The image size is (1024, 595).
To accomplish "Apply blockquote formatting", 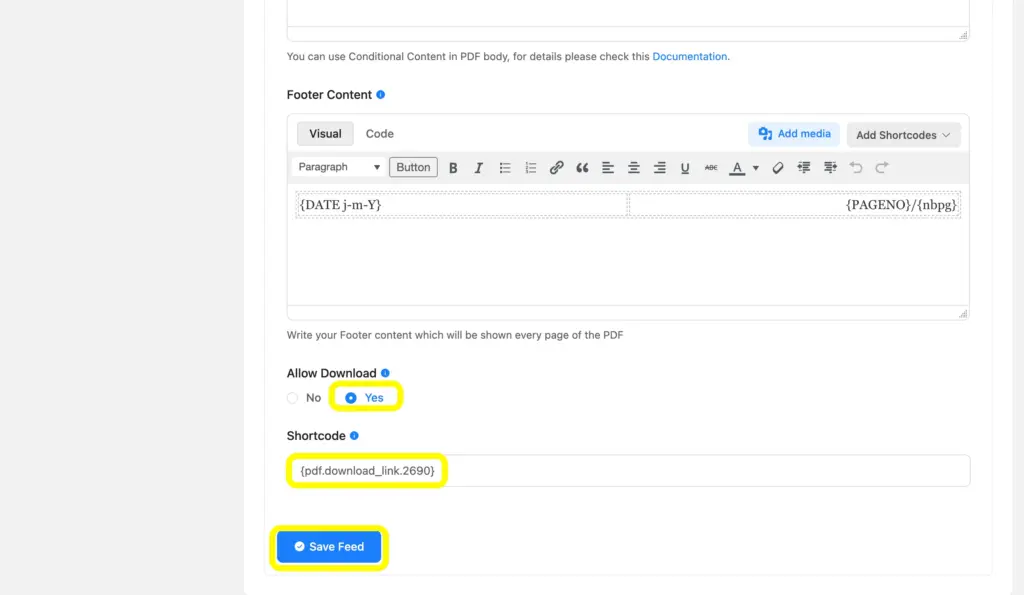I will pyautogui.click(x=582, y=168).
